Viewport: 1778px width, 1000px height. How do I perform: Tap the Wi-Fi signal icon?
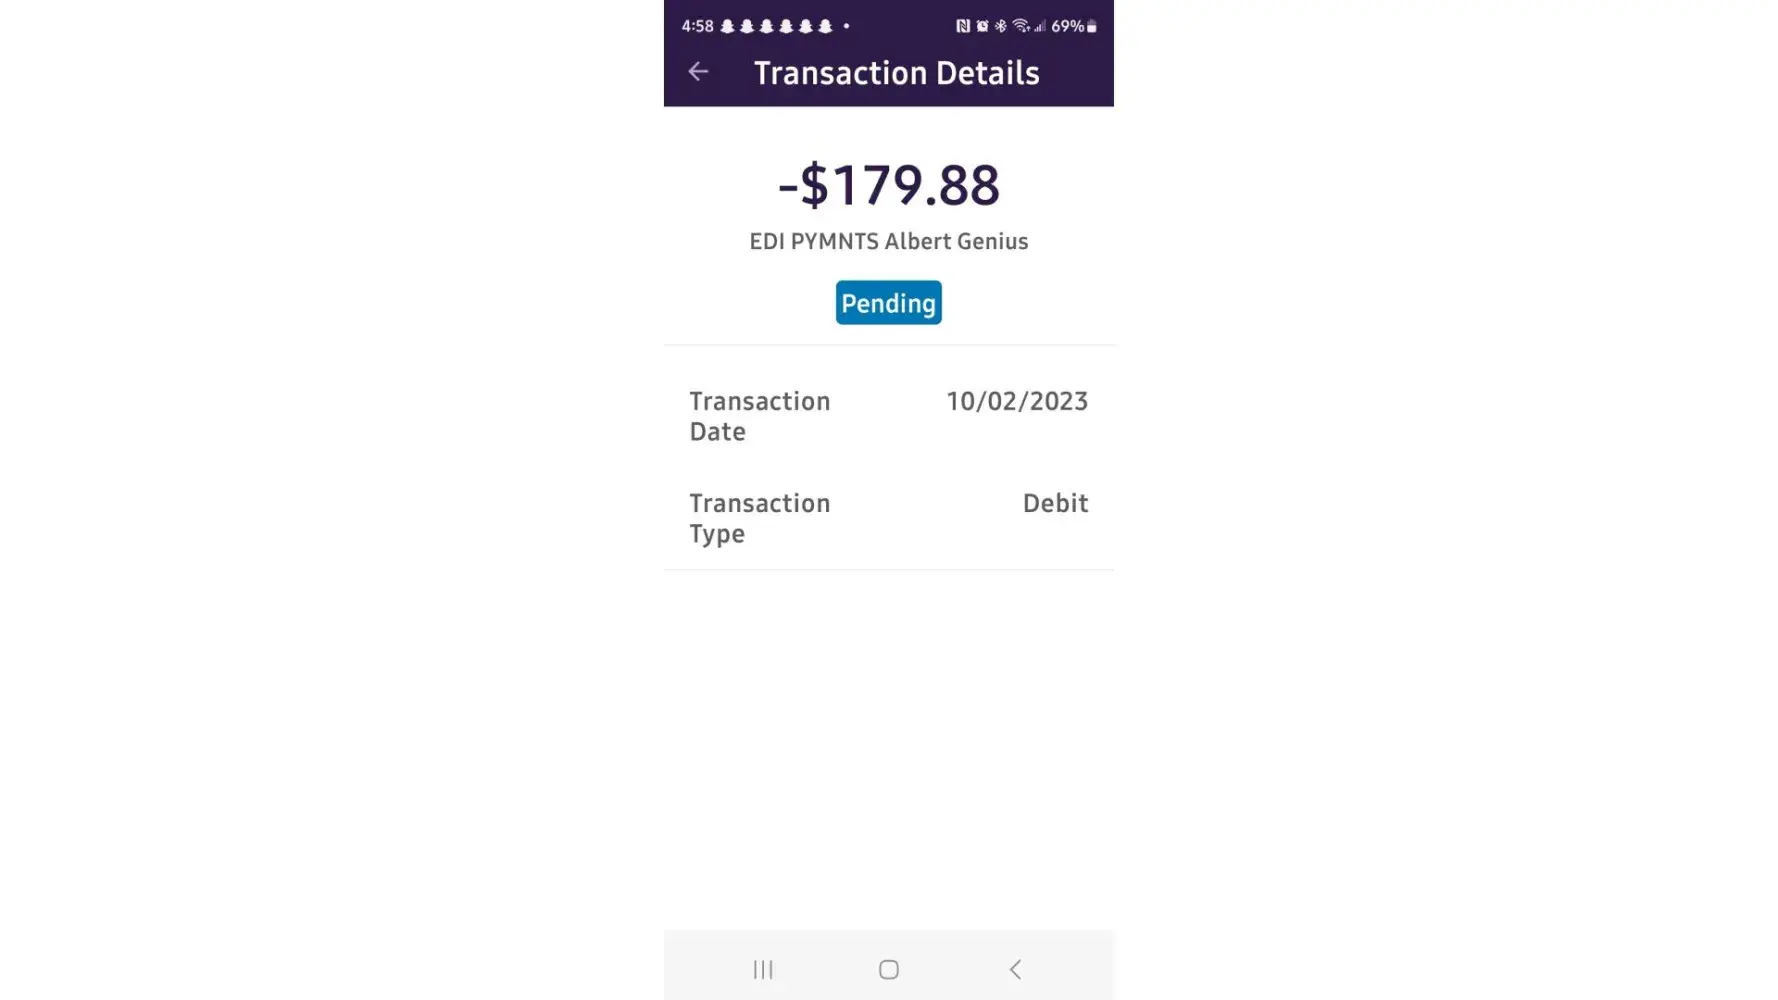(x=1021, y=26)
